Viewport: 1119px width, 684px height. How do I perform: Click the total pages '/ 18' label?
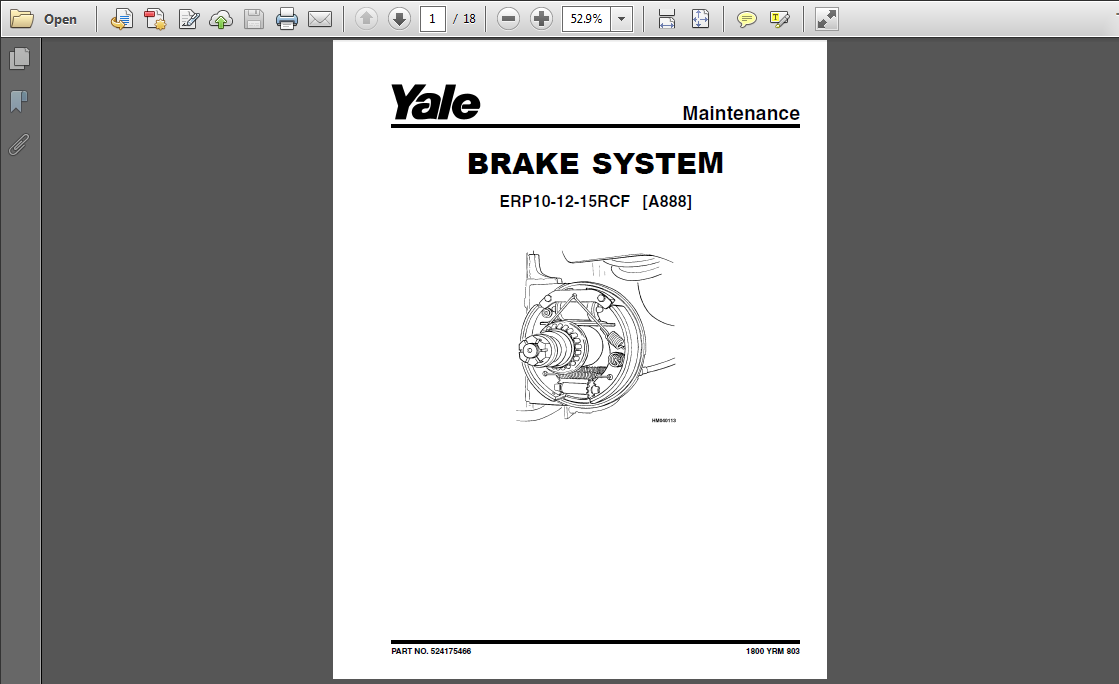pos(465,19)
